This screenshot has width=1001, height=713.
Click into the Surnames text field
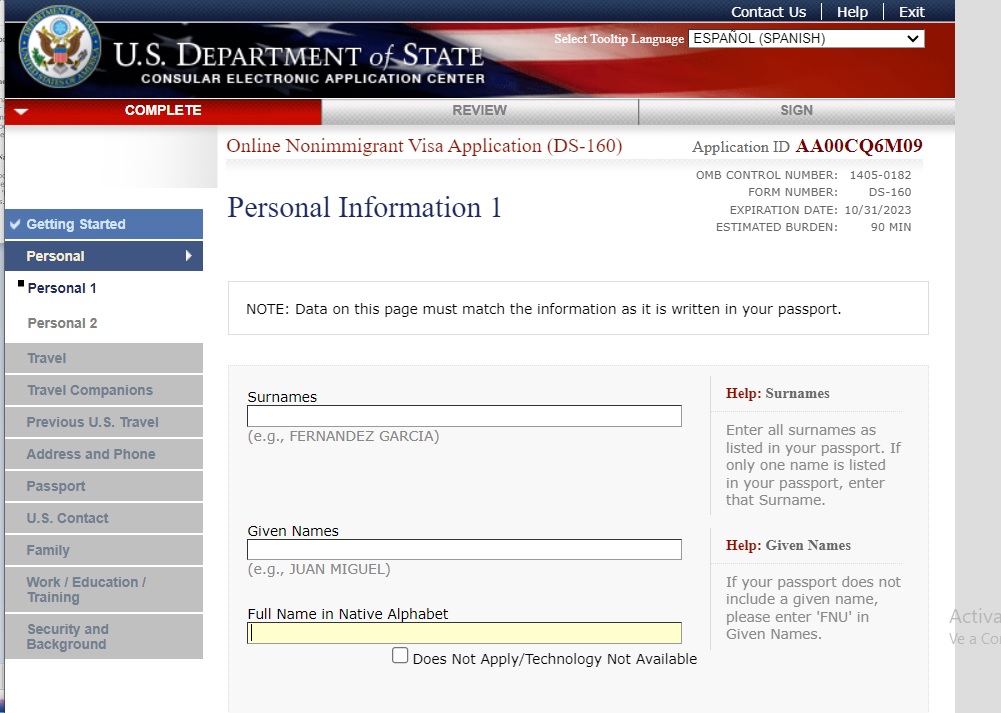pyautogui.click(x=464, y=416)
